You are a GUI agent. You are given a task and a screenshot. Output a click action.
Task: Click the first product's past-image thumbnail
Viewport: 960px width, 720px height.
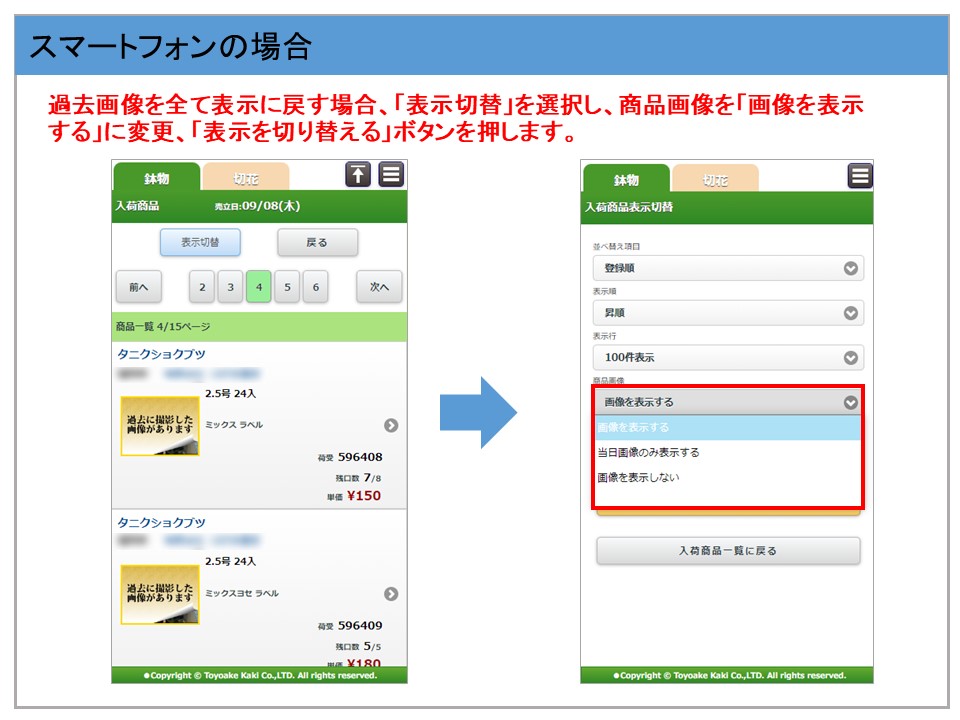tap(160, 426)
